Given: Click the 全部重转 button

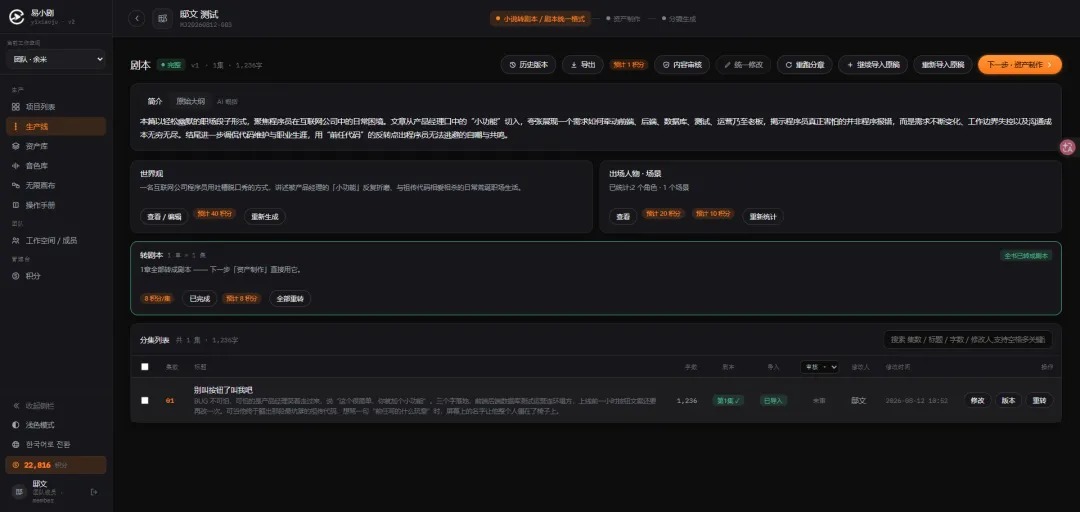Looking at the screenshot, I should [x=290, y=299].
